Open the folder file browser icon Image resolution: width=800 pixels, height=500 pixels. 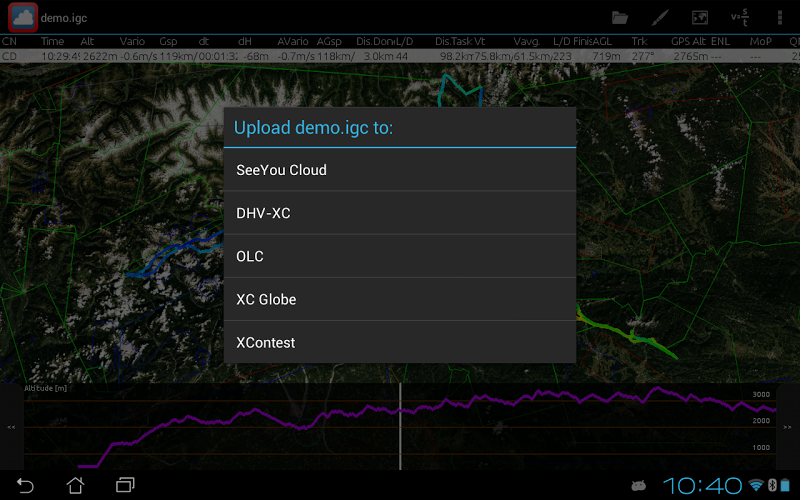[620, 18]
